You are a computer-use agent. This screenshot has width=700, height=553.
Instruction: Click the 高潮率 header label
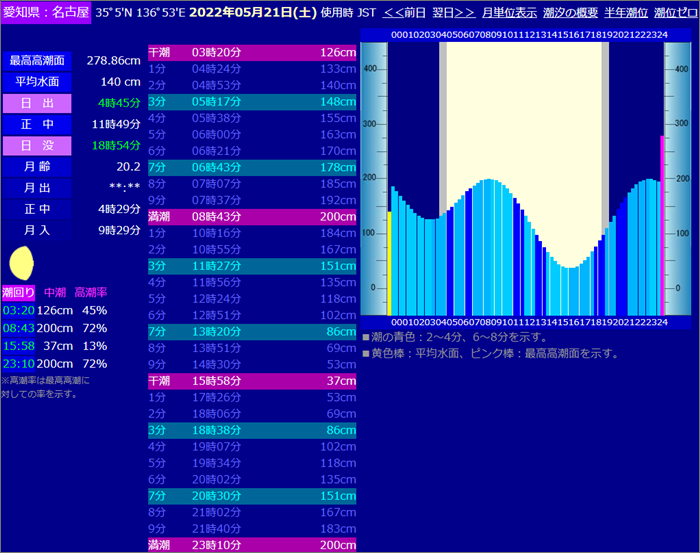(91, 292)
